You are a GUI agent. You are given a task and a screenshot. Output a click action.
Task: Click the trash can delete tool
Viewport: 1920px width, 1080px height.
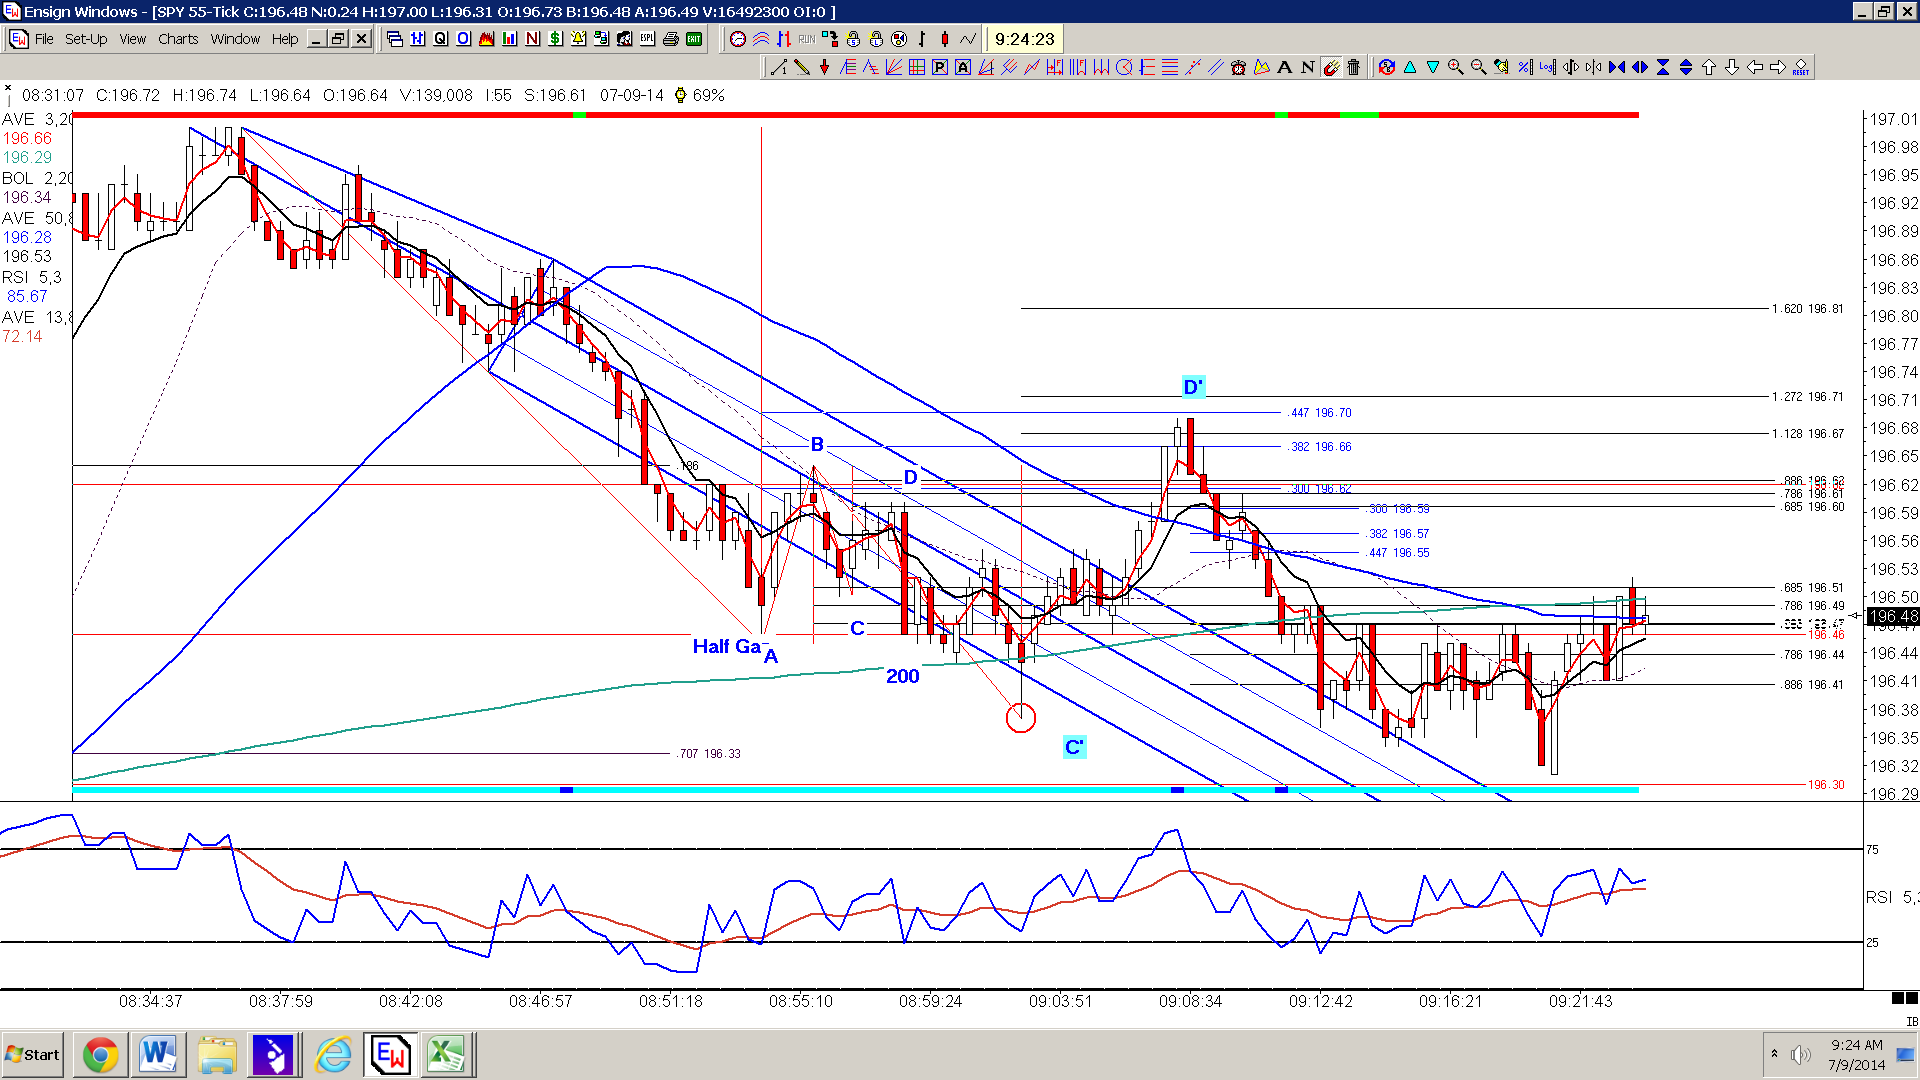(1354, 67)
